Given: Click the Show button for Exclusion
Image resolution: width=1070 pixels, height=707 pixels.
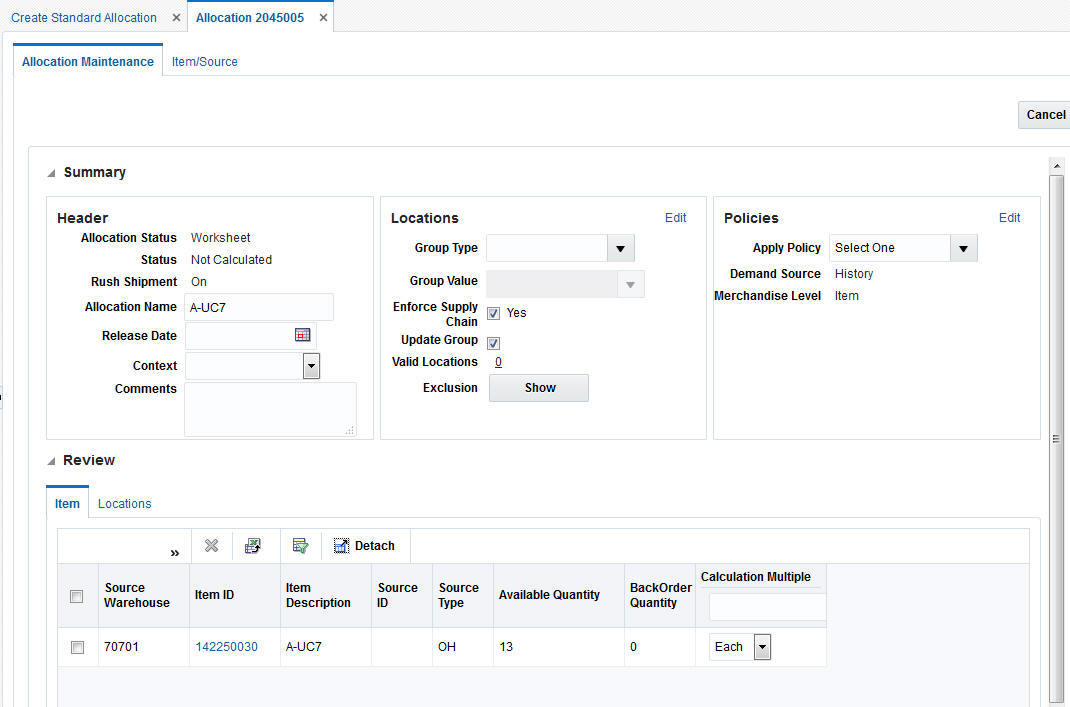Looking at the screenshot, I should point(539,387).
